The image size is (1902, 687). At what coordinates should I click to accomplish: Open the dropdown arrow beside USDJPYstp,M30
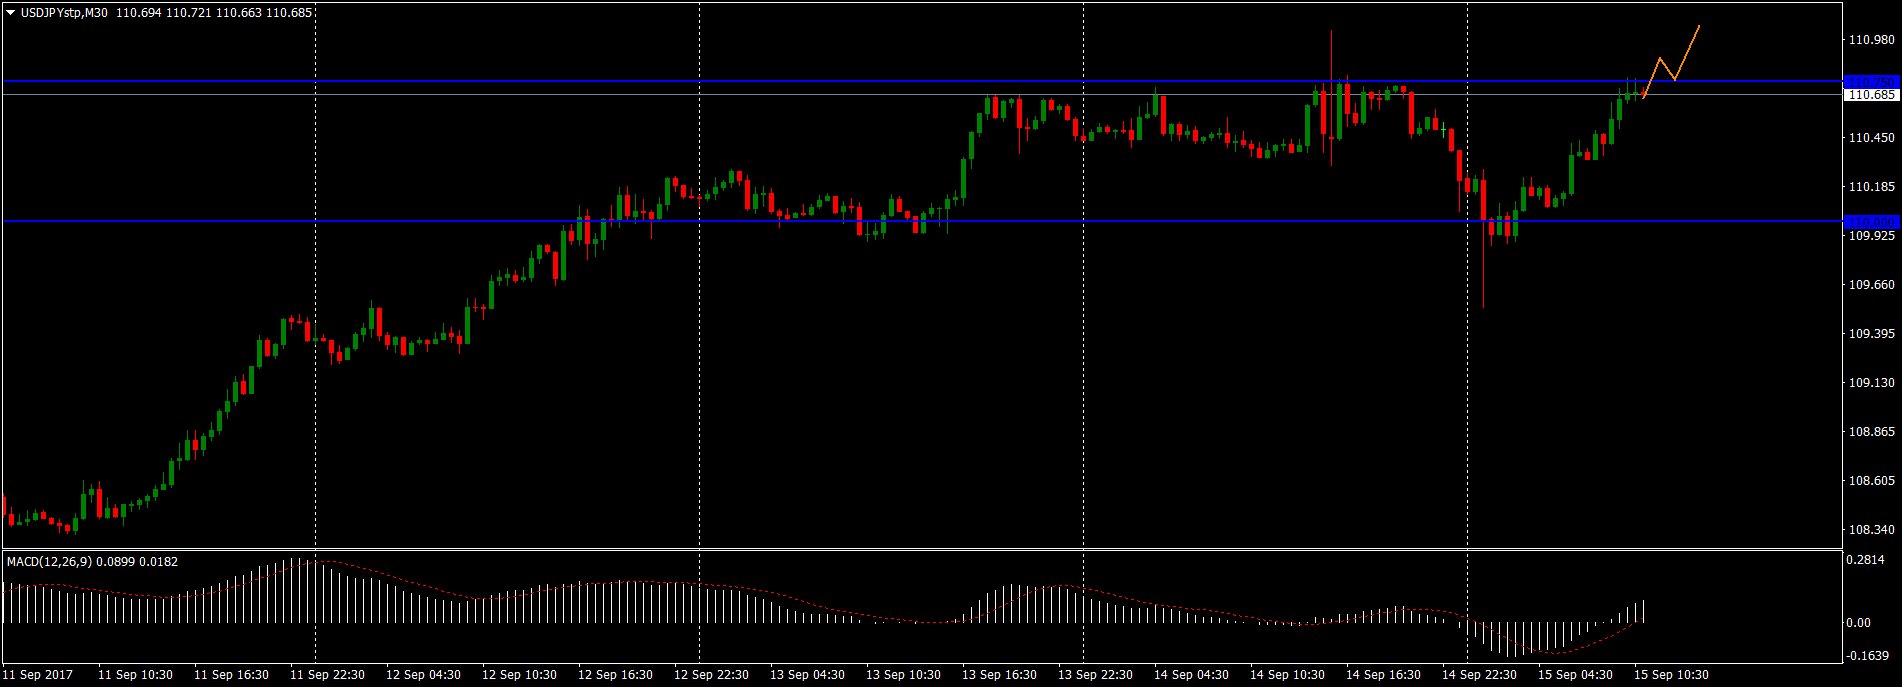coord(10,13)
